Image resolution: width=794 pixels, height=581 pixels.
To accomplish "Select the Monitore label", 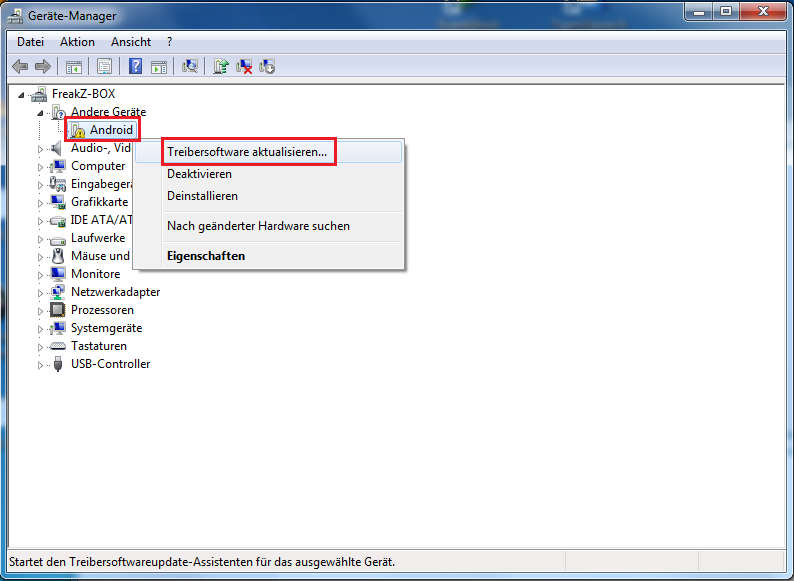I will 95,274.
